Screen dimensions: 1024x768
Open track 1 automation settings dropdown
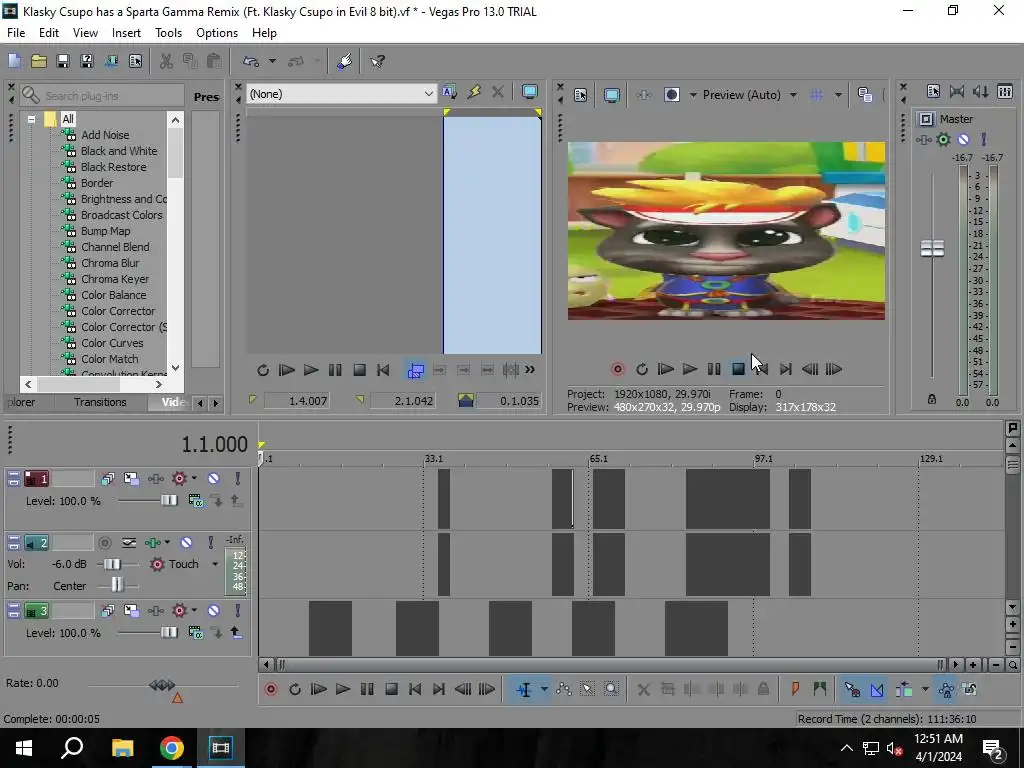point(194,479)
